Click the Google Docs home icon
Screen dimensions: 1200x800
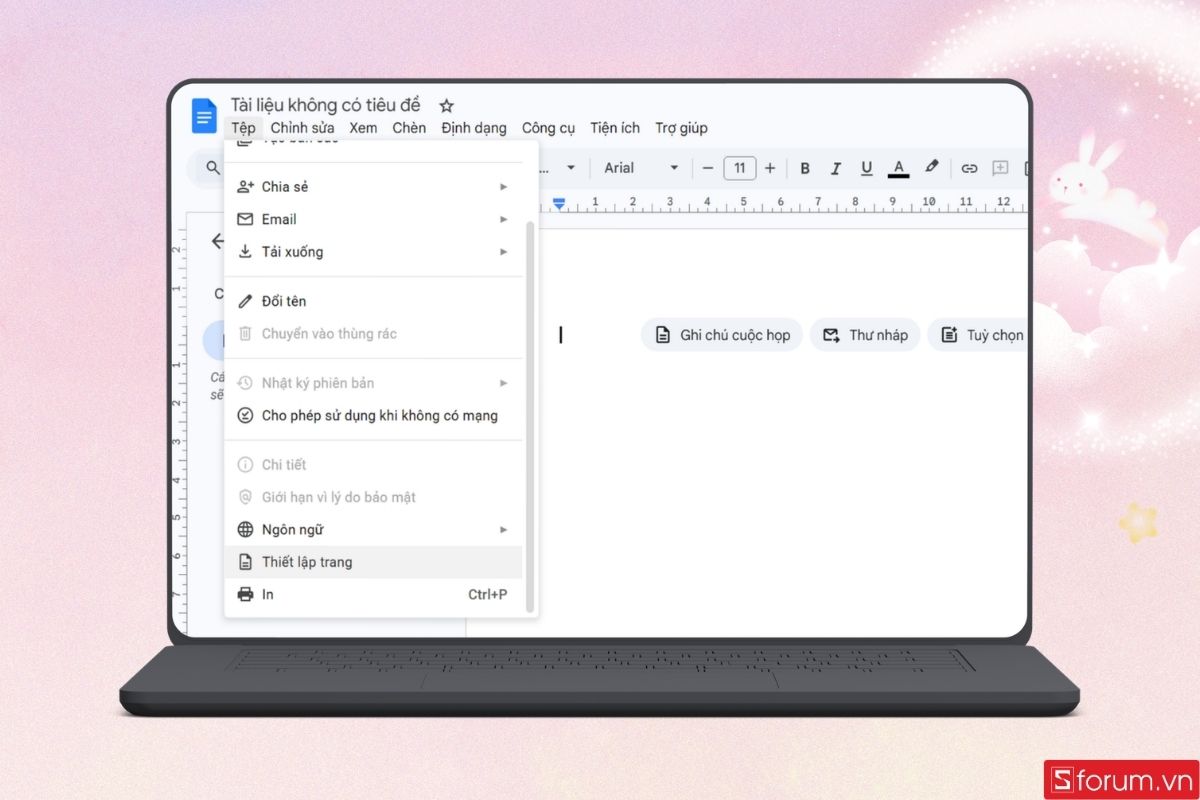[x=204, y=116]
